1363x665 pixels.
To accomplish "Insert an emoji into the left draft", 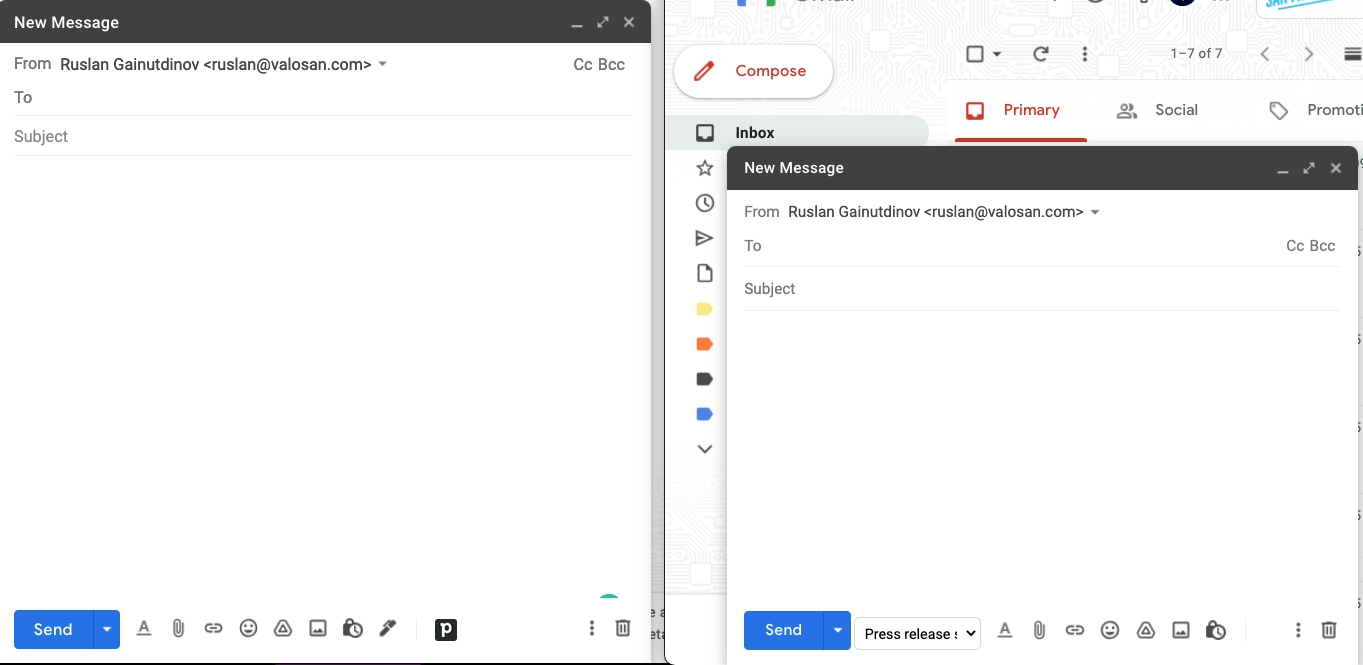I will click(x=248, y=628).
